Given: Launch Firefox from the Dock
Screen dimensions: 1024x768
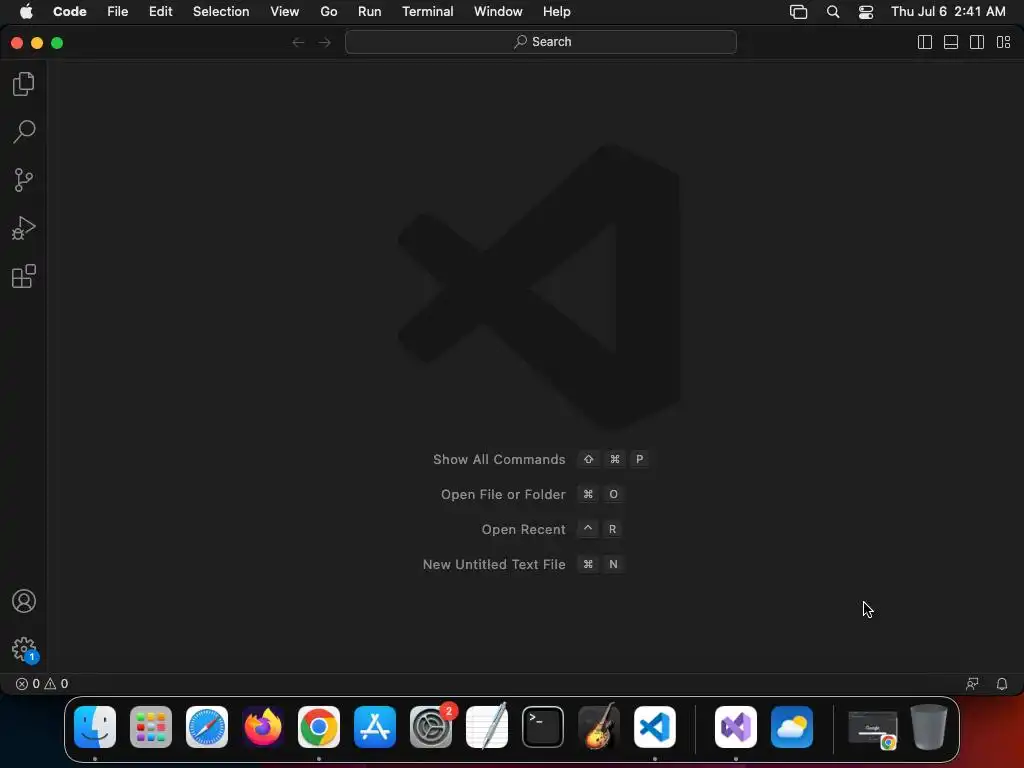Looking at the screenshot, I should 263,727.
